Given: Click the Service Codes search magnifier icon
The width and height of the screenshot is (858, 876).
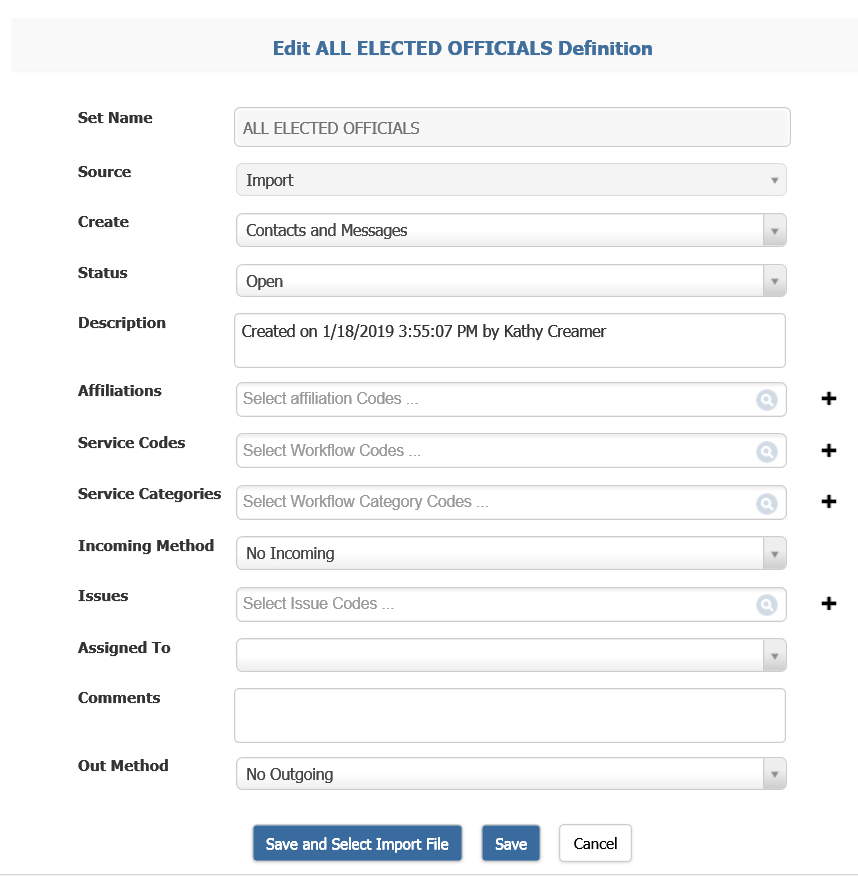Looking at the screenshot, I should (x=766, y=451).
